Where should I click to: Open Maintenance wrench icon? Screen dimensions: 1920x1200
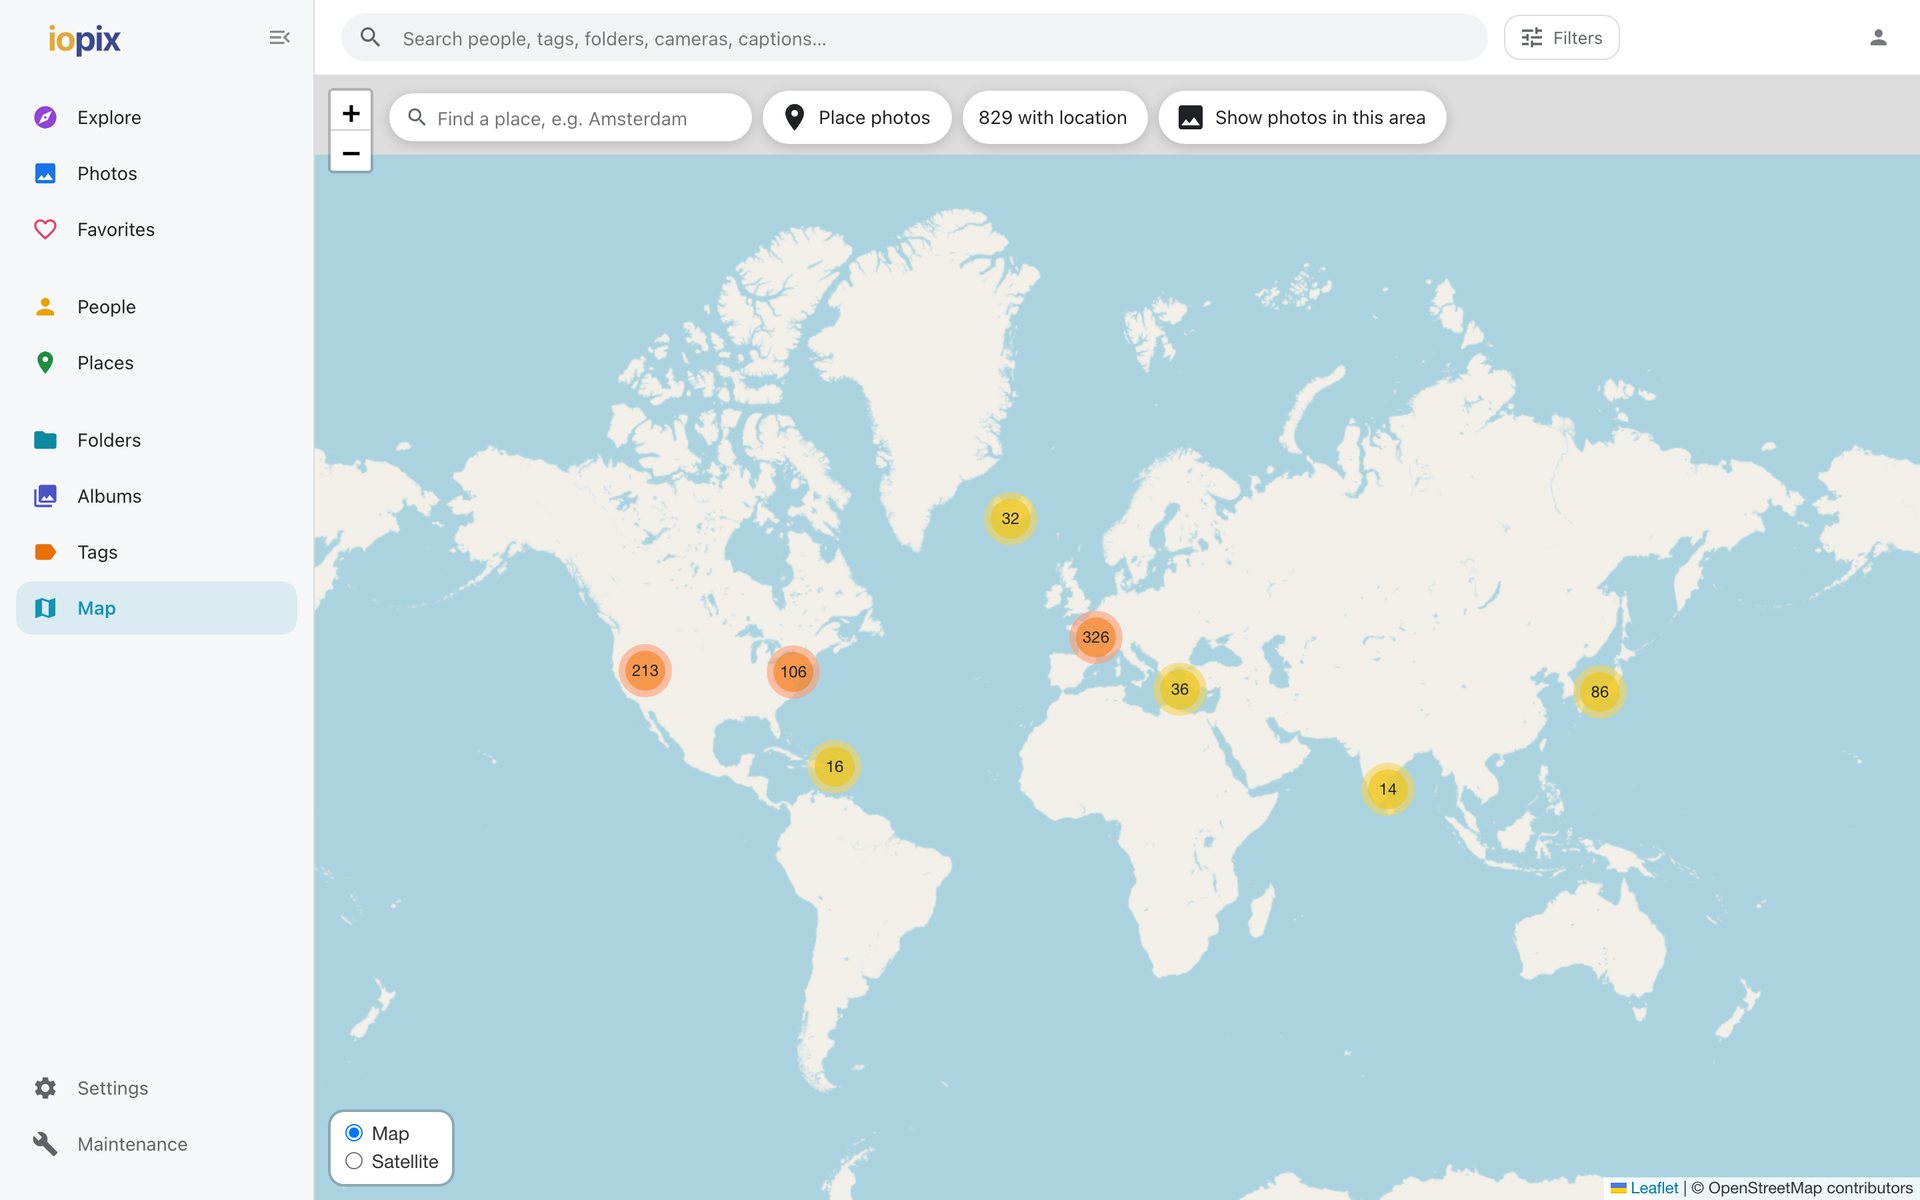(45, 1144)
